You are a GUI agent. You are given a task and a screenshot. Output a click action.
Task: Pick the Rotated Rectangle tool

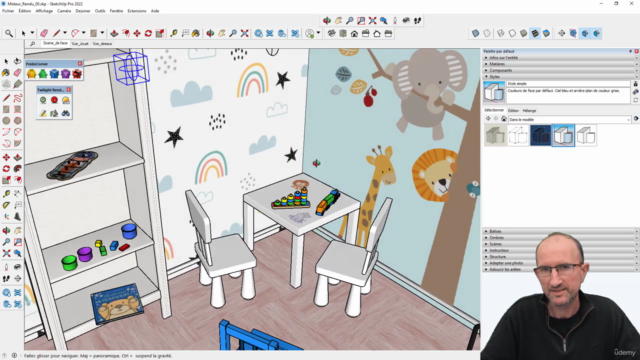pos(18,109)
